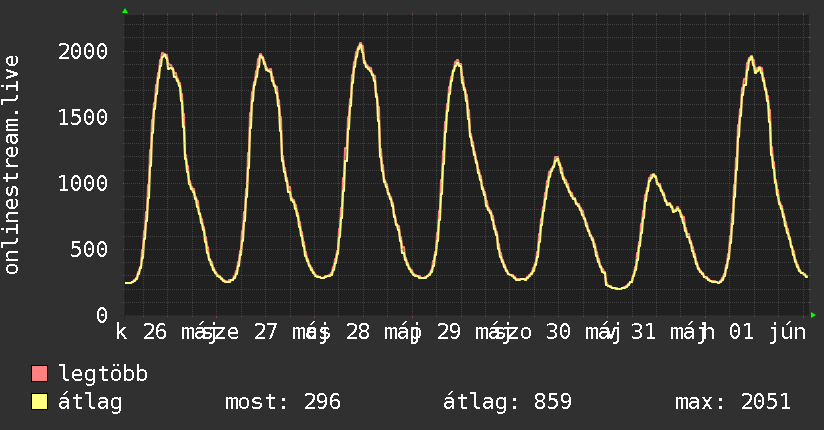Screen dimensions: 824x430
Task: Click the átlag legend label beside yellow swatch
Action: 90,403
